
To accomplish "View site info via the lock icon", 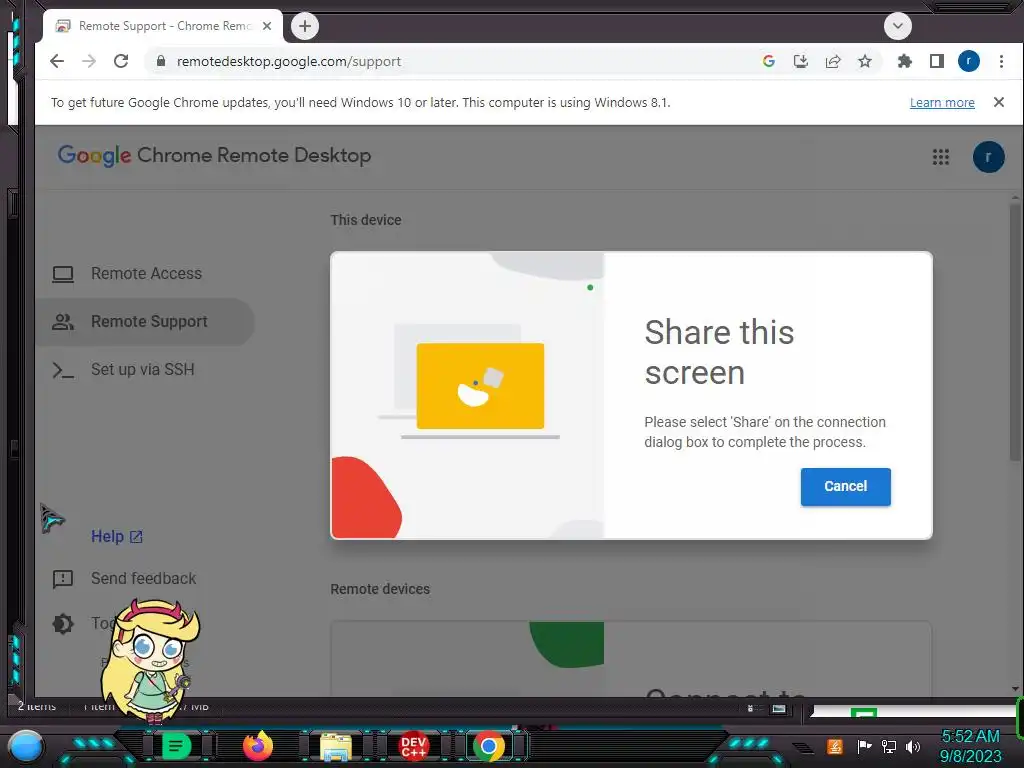I will point(161,61).
